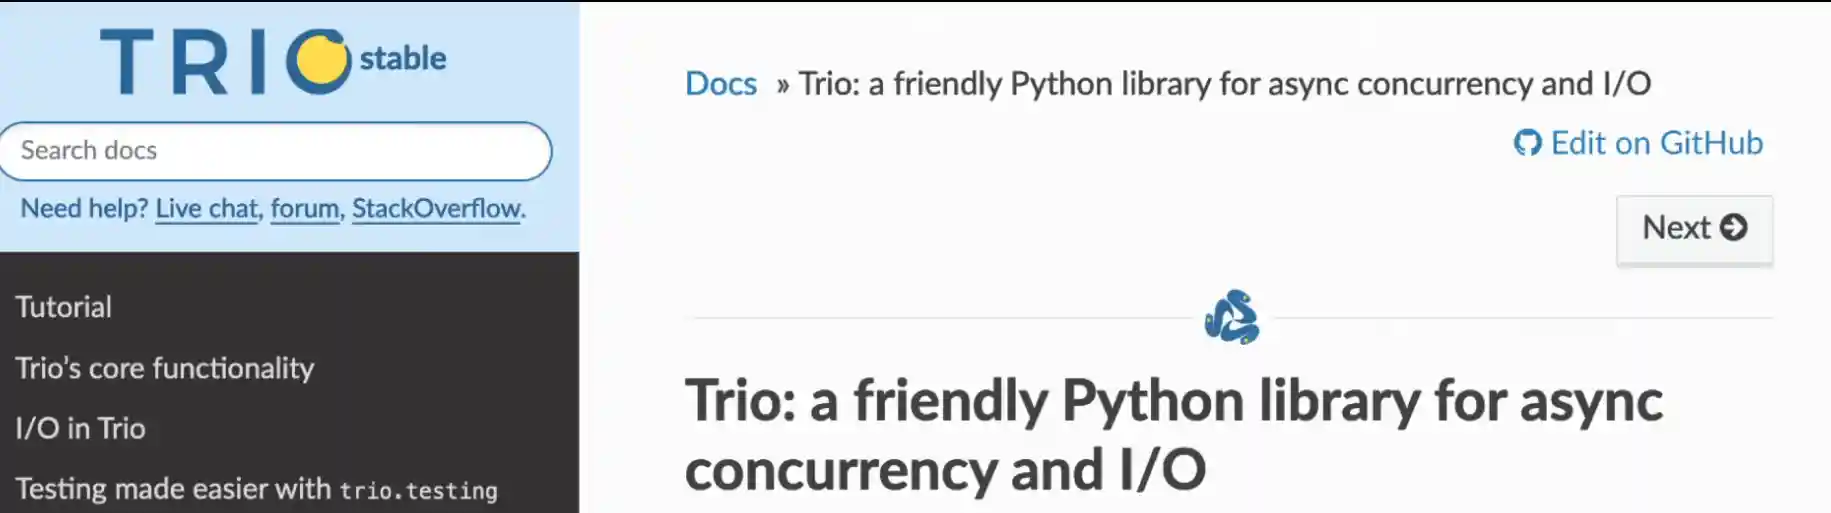The height and width of the screenshot is (513, 1831).
Task: Open the Live chat help link
Action: click(x=207, y=208)
